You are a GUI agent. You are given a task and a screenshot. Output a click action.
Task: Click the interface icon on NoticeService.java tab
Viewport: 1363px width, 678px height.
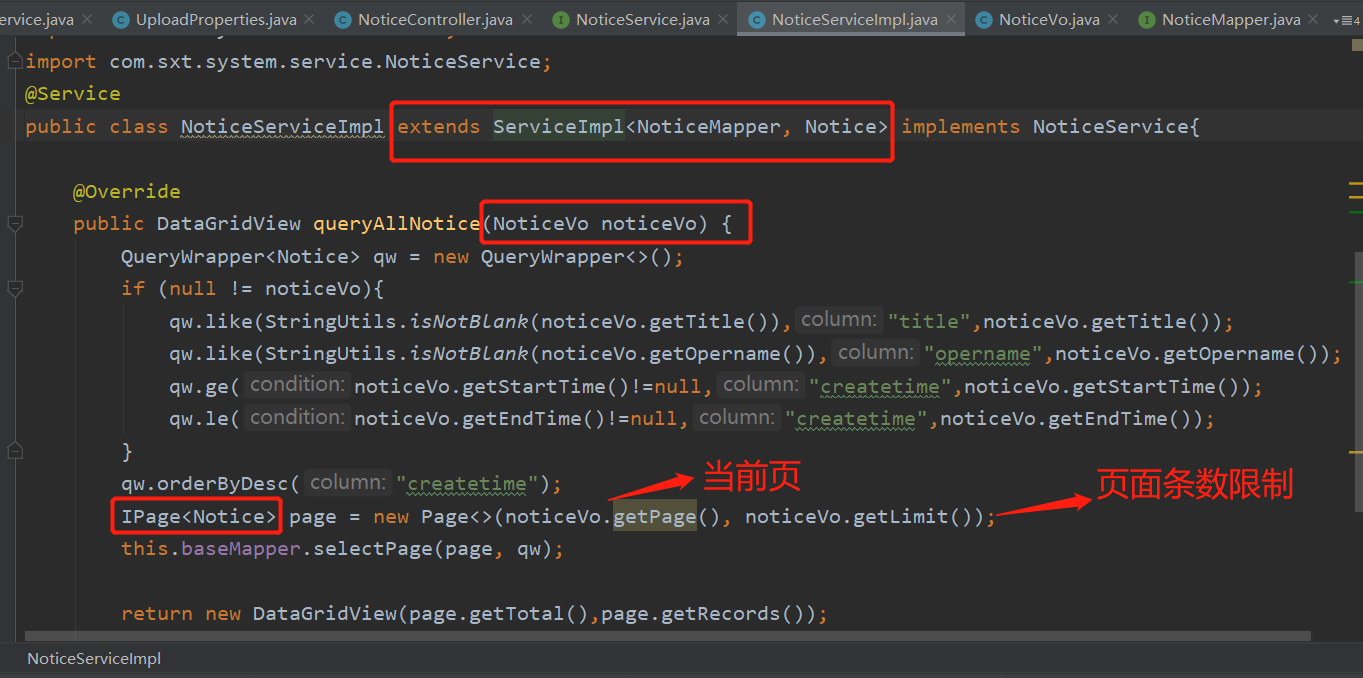tap(561, 19)
